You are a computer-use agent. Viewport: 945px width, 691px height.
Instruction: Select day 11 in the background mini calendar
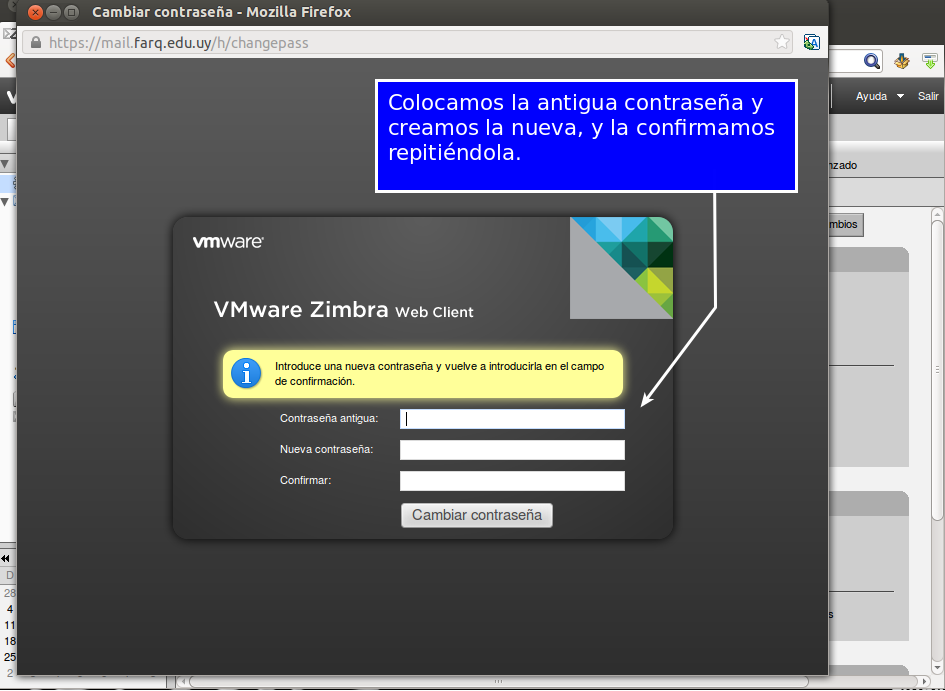pyautogui.click(x=10, y=625)
